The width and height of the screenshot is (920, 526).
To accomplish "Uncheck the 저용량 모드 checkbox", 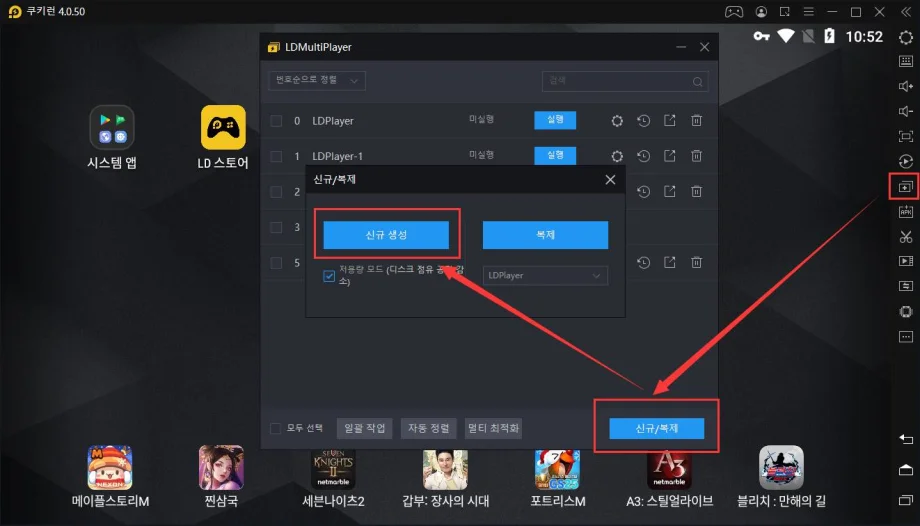I will (x=329, y=275).
